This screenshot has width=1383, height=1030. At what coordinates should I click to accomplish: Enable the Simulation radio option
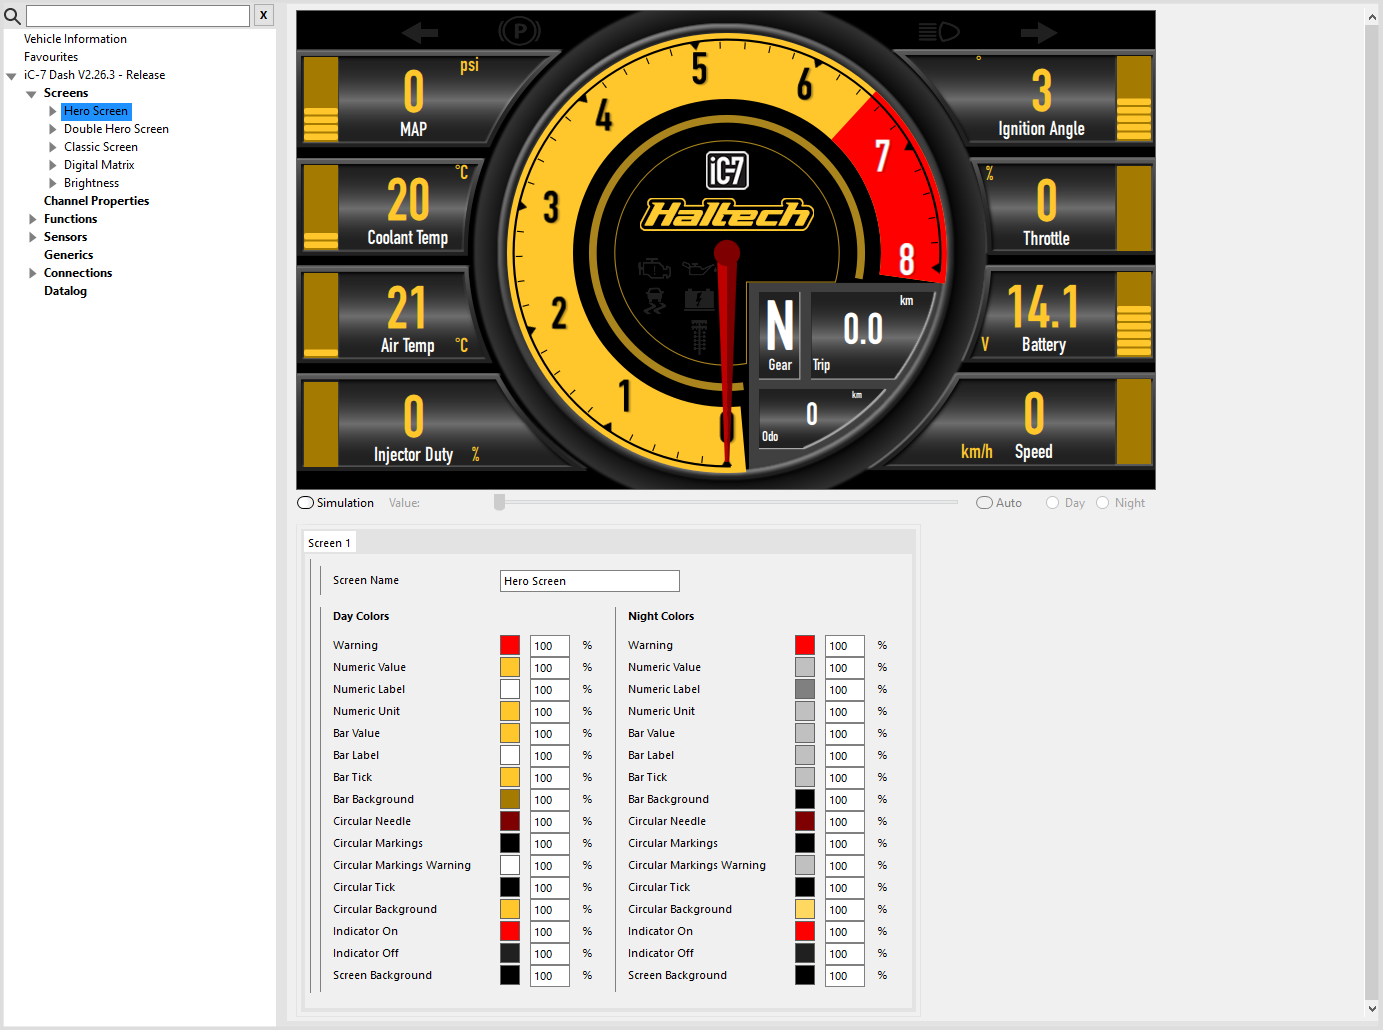click(x=305, y=503)
